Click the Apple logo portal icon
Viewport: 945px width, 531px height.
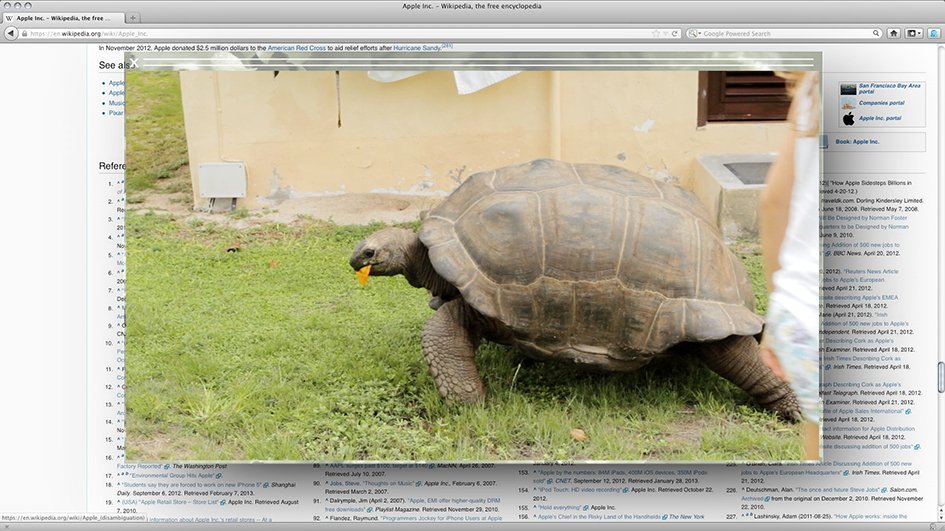(x=848, y=118)
